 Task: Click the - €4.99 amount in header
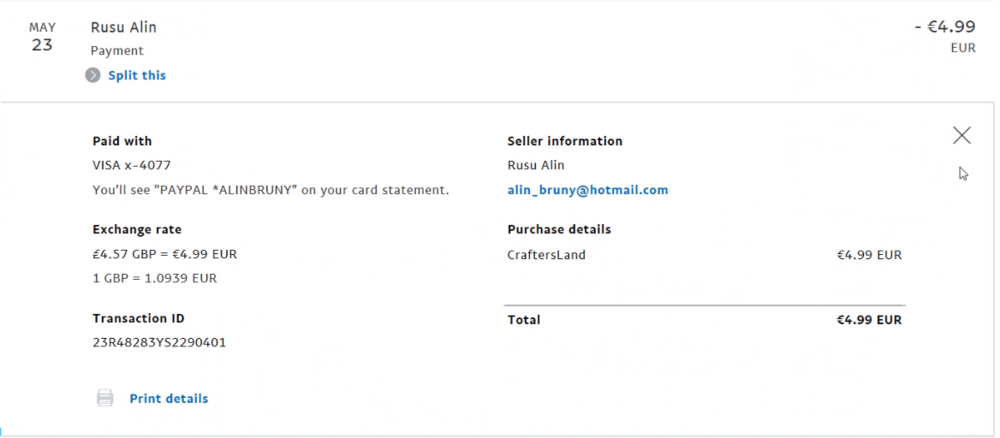[x=944, y=27]
